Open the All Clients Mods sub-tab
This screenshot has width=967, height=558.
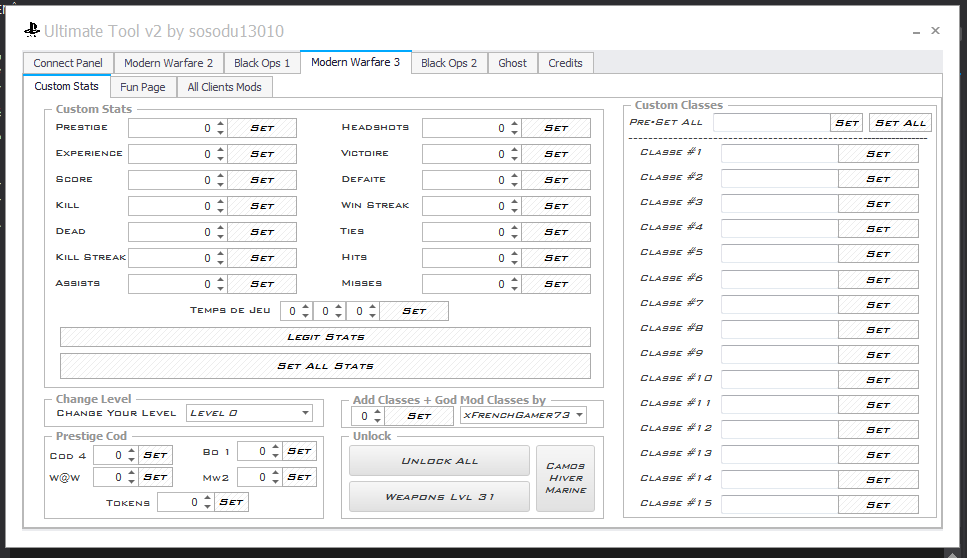click(x=224, y=87)
